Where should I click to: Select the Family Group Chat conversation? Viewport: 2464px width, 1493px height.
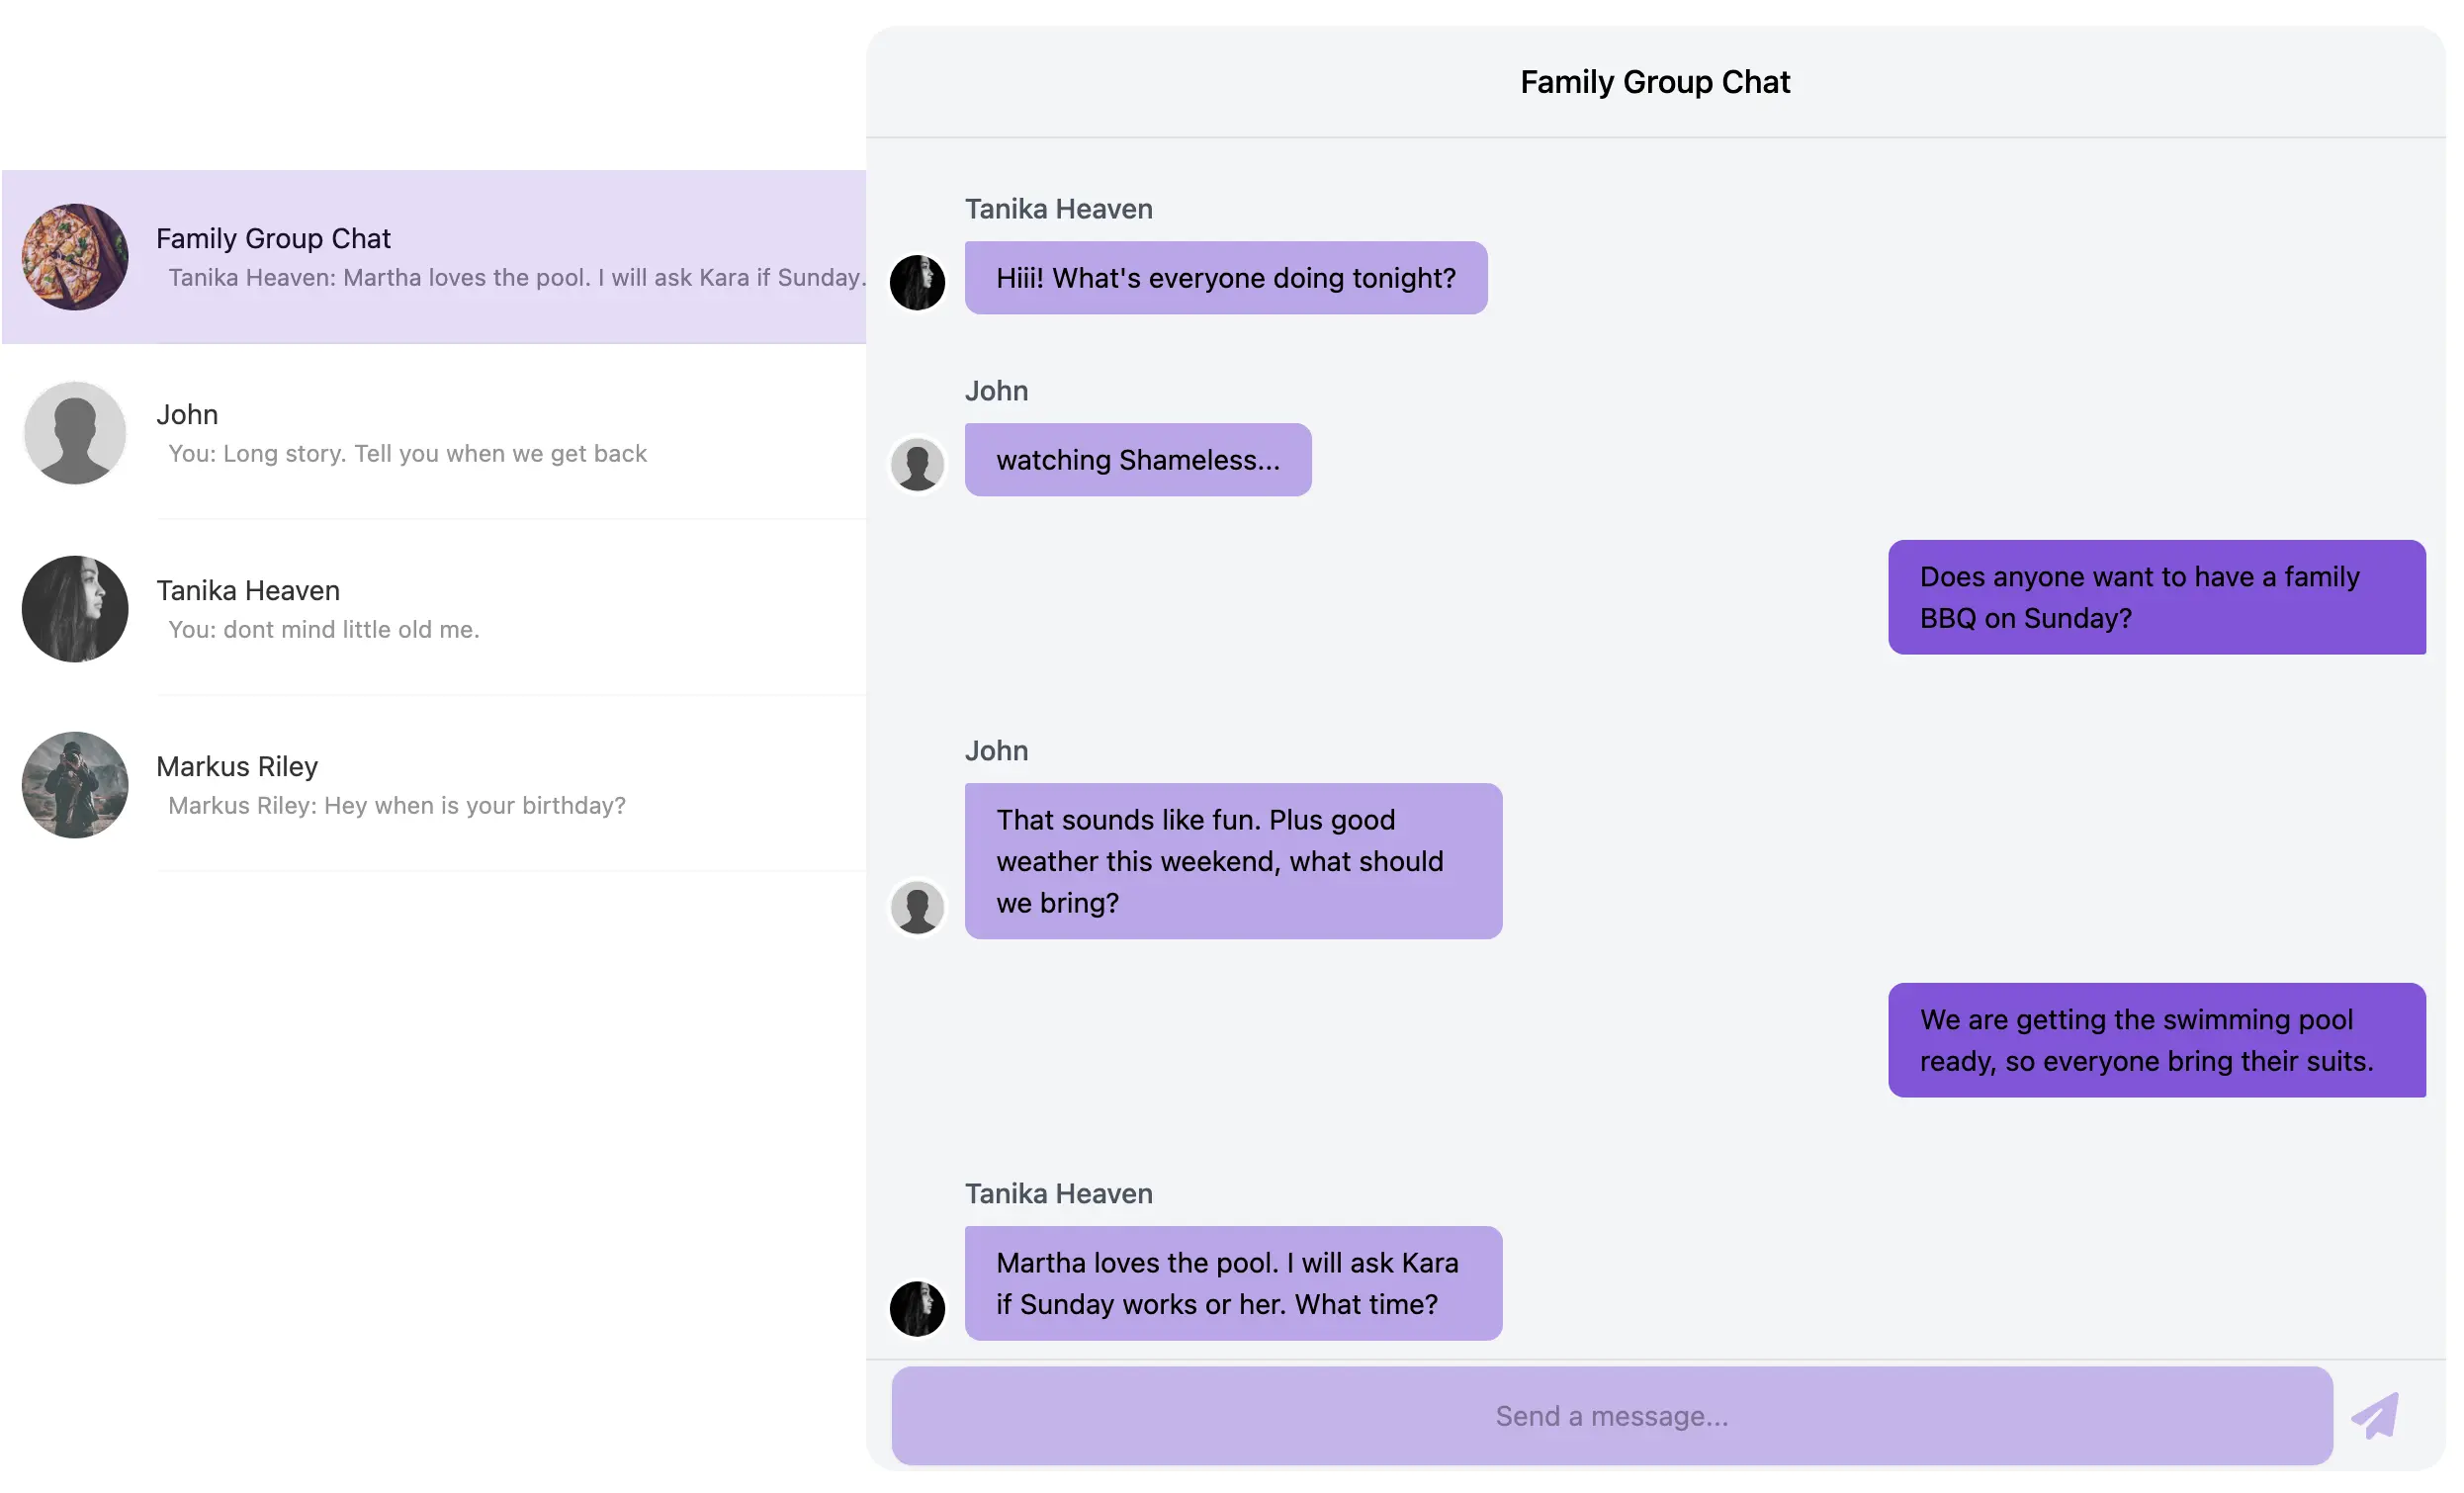[430, 256]
